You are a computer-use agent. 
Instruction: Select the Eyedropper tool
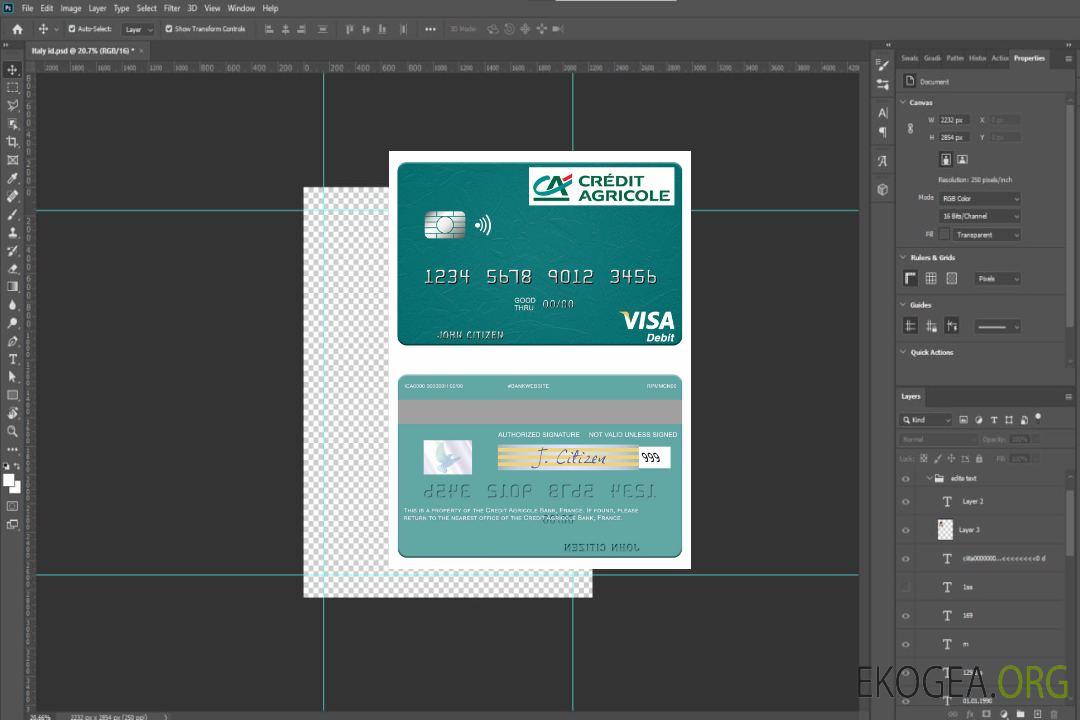coord(12,178)
